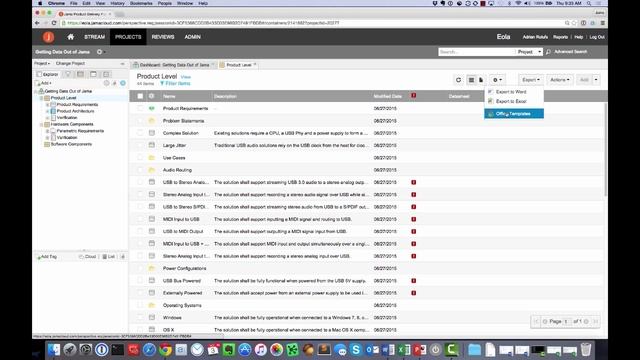The image size is (640, 360).
Task: Open the gear settings dropdown in toolbar
Action: (x=497, y=80)
